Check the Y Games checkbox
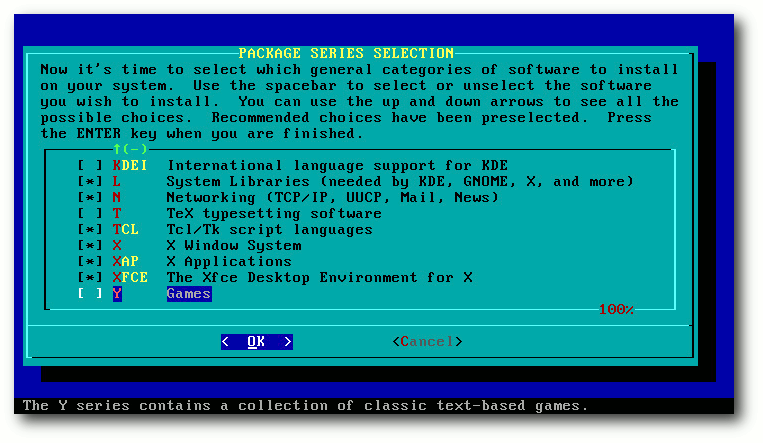This screenshot has height=443, width=763. click(90, 294)
